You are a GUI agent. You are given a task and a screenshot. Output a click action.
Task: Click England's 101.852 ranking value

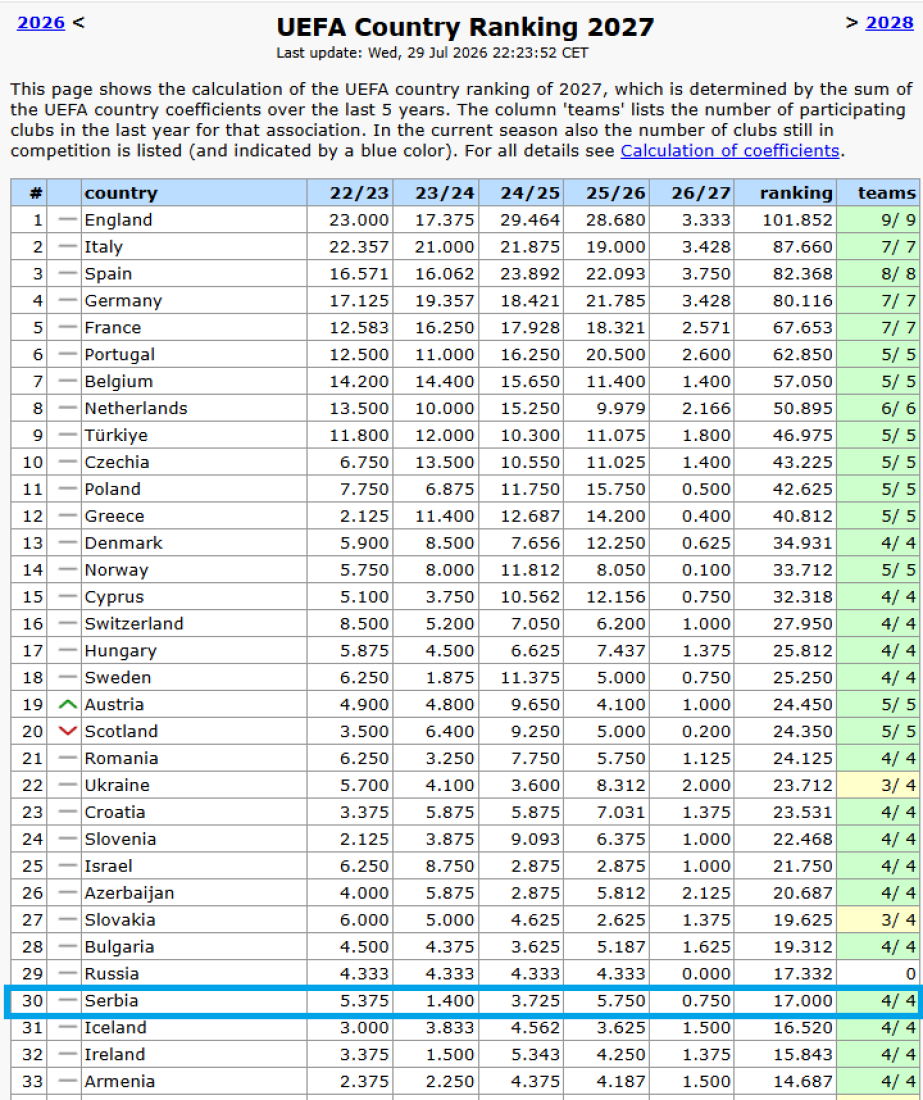coord(797,220)
